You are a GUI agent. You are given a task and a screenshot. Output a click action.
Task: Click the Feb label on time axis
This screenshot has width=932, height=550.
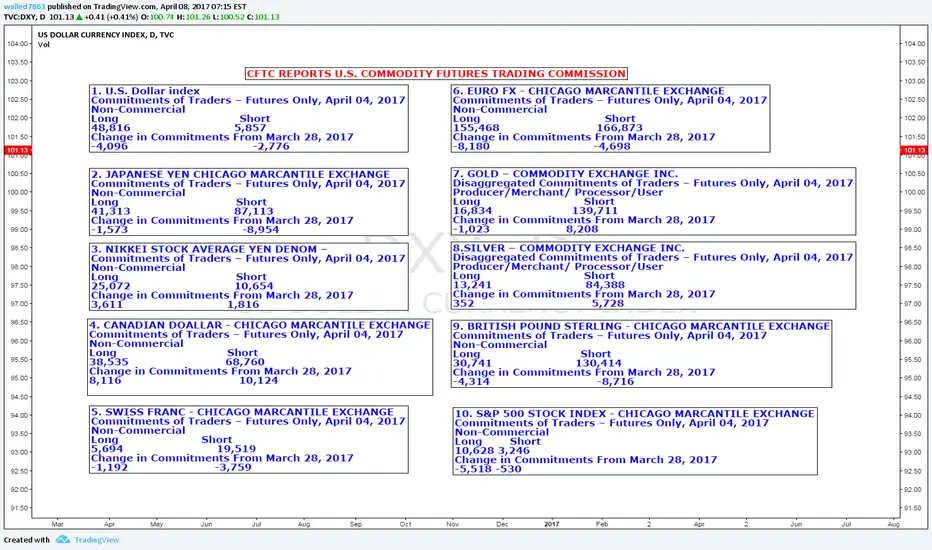602,524
